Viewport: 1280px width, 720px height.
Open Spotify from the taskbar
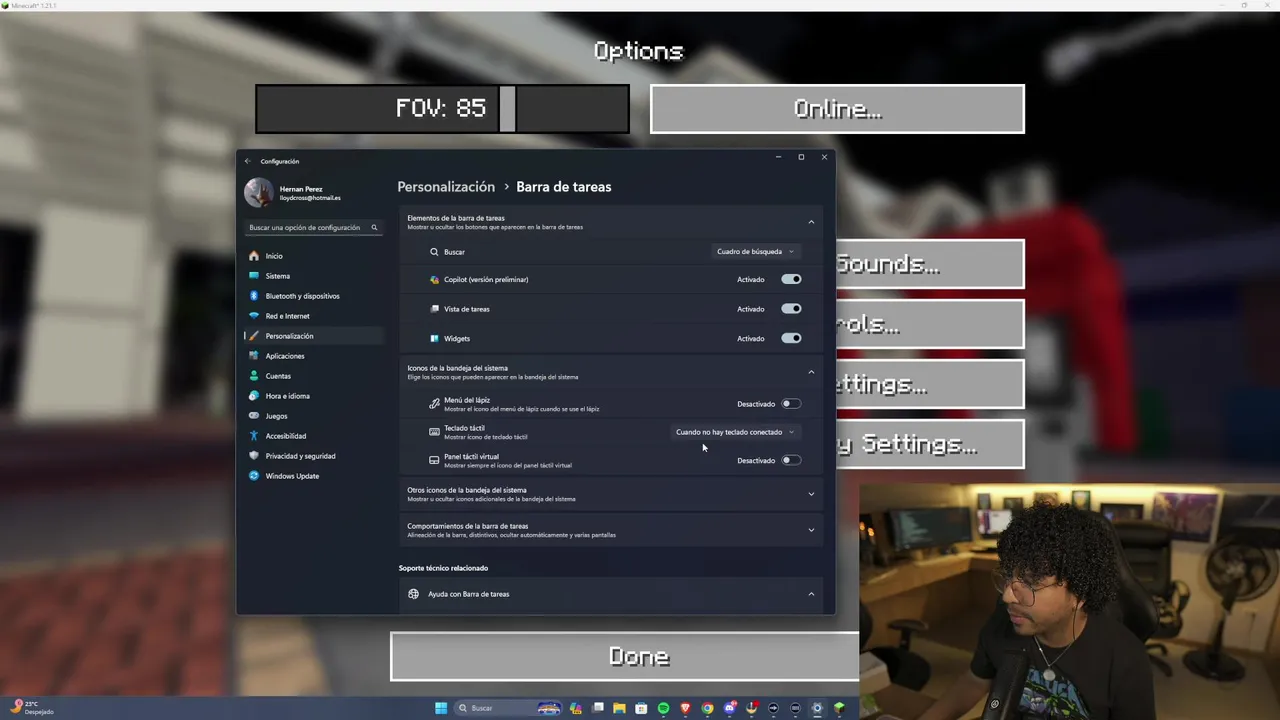click(663, 708)
